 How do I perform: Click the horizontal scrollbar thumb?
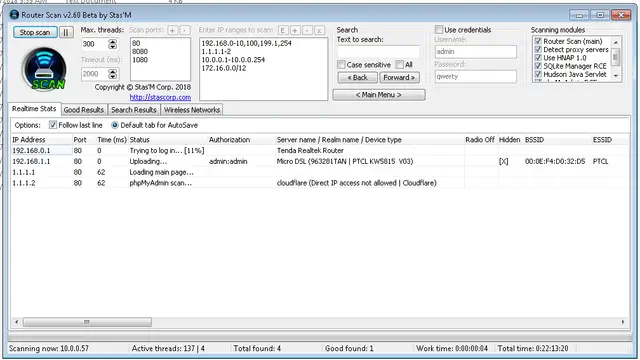pos(87,322)
